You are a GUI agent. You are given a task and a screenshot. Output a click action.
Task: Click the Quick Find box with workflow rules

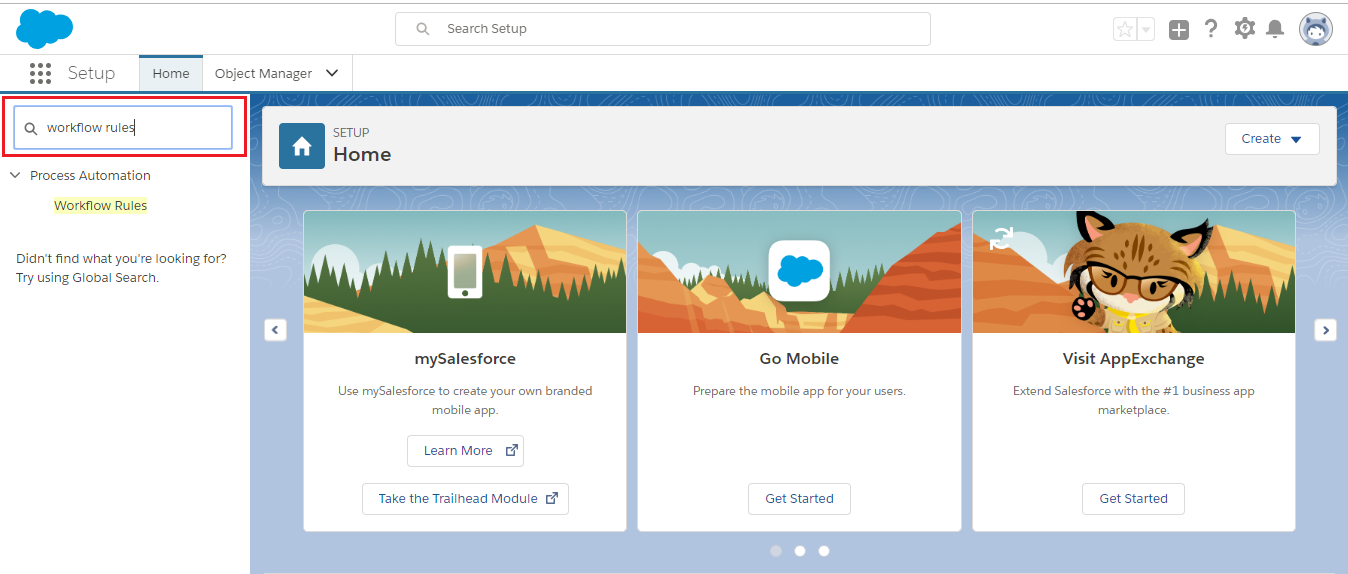[123, 128]
